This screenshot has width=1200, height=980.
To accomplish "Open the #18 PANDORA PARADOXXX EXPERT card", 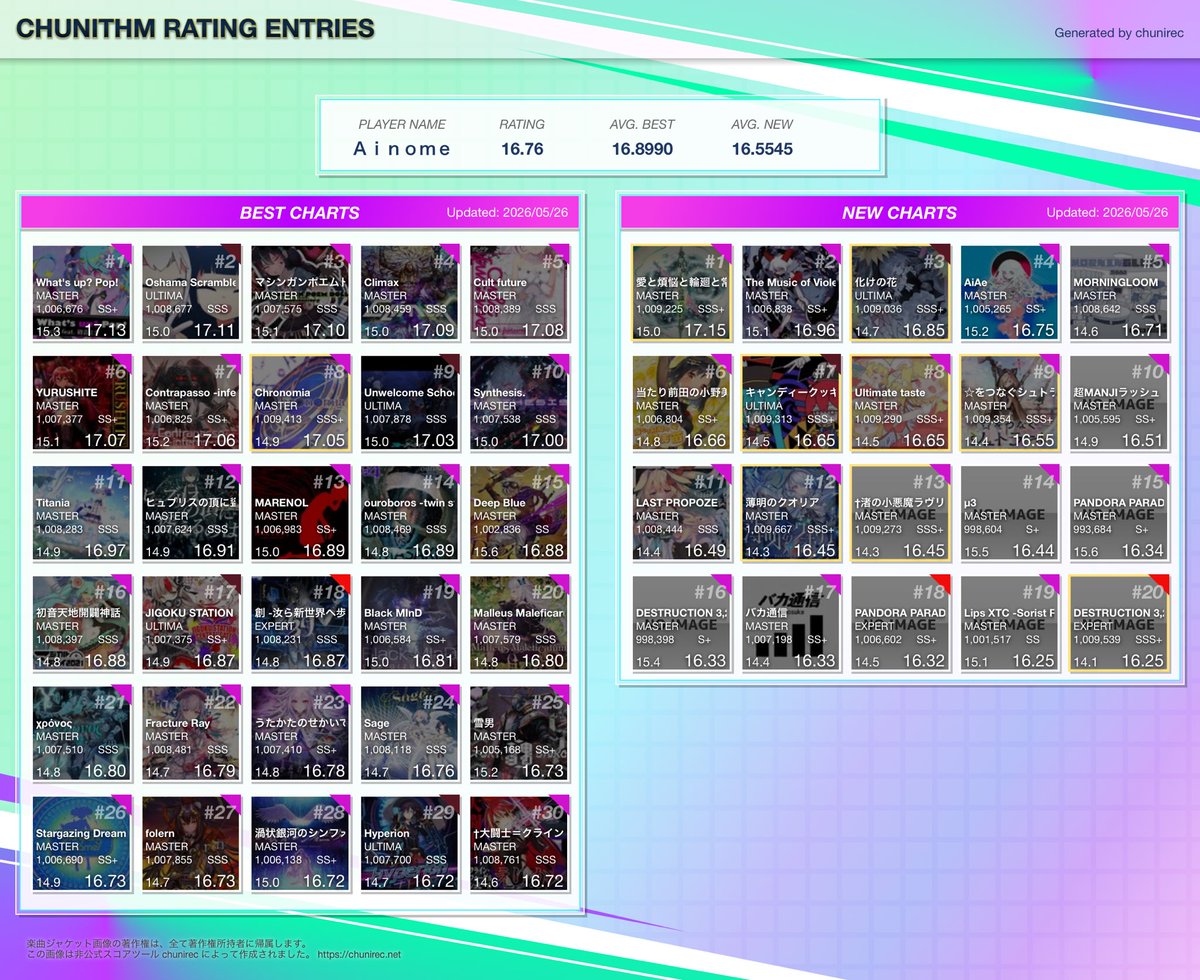I will pos(900,623).
